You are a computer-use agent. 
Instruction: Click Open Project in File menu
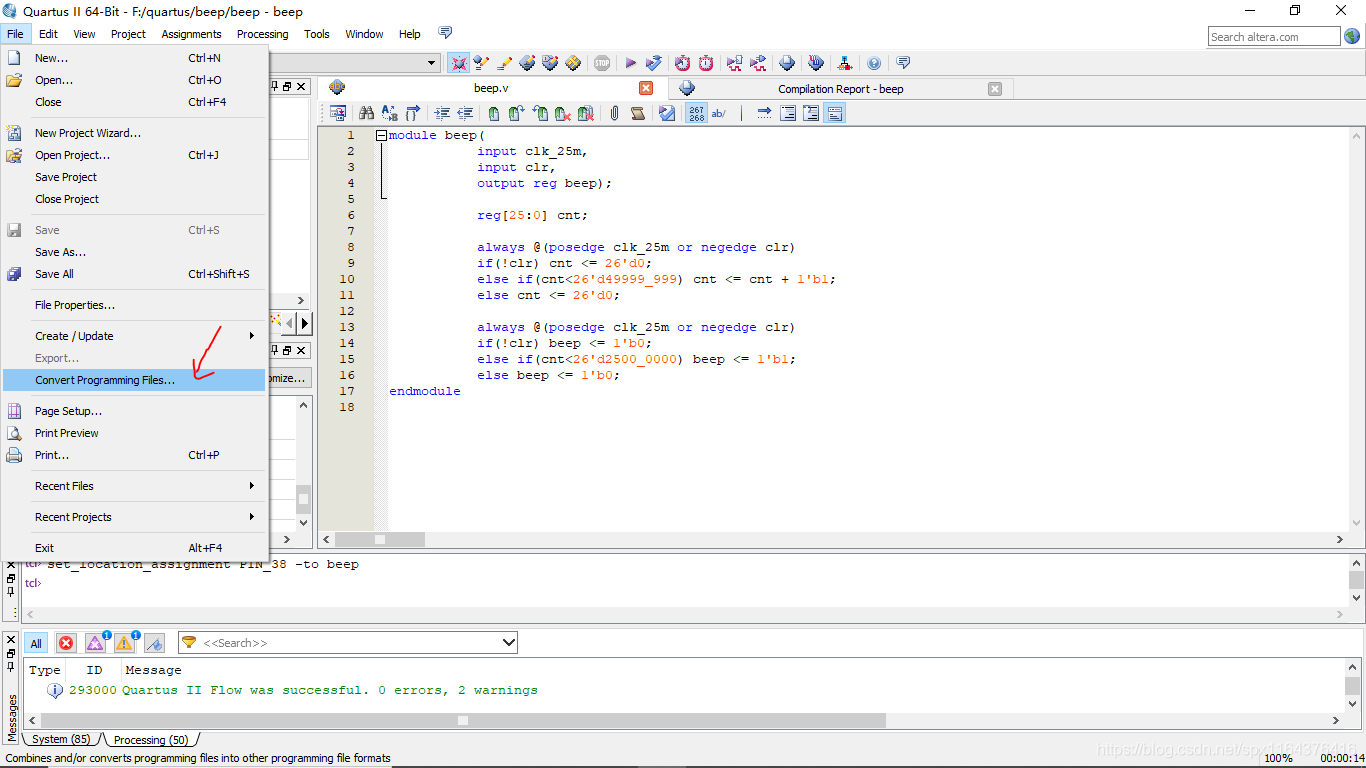tap(134, 155)
